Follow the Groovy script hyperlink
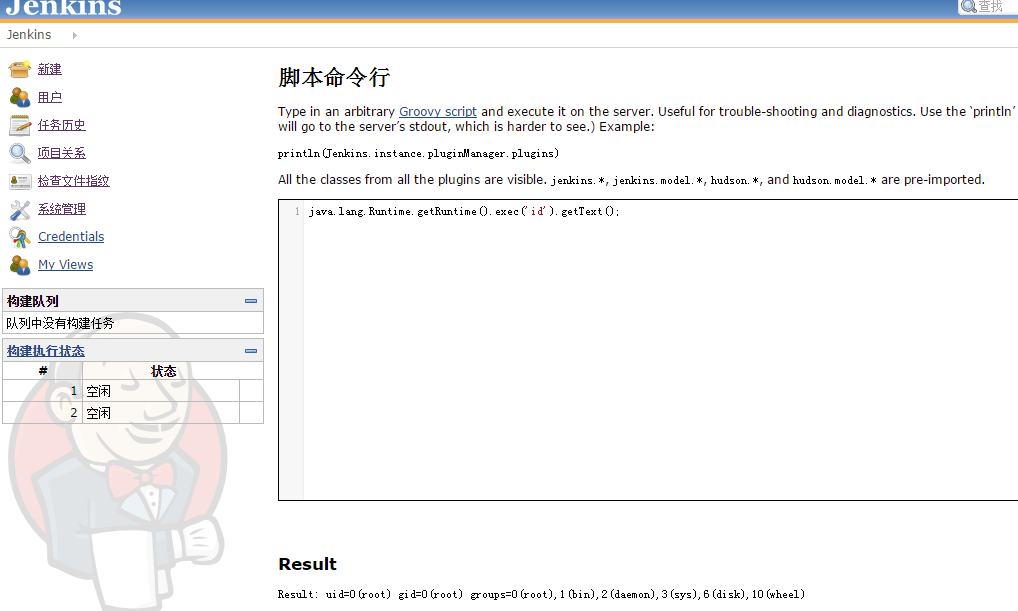Screen dimensions: 1018x611 [438, 112]
